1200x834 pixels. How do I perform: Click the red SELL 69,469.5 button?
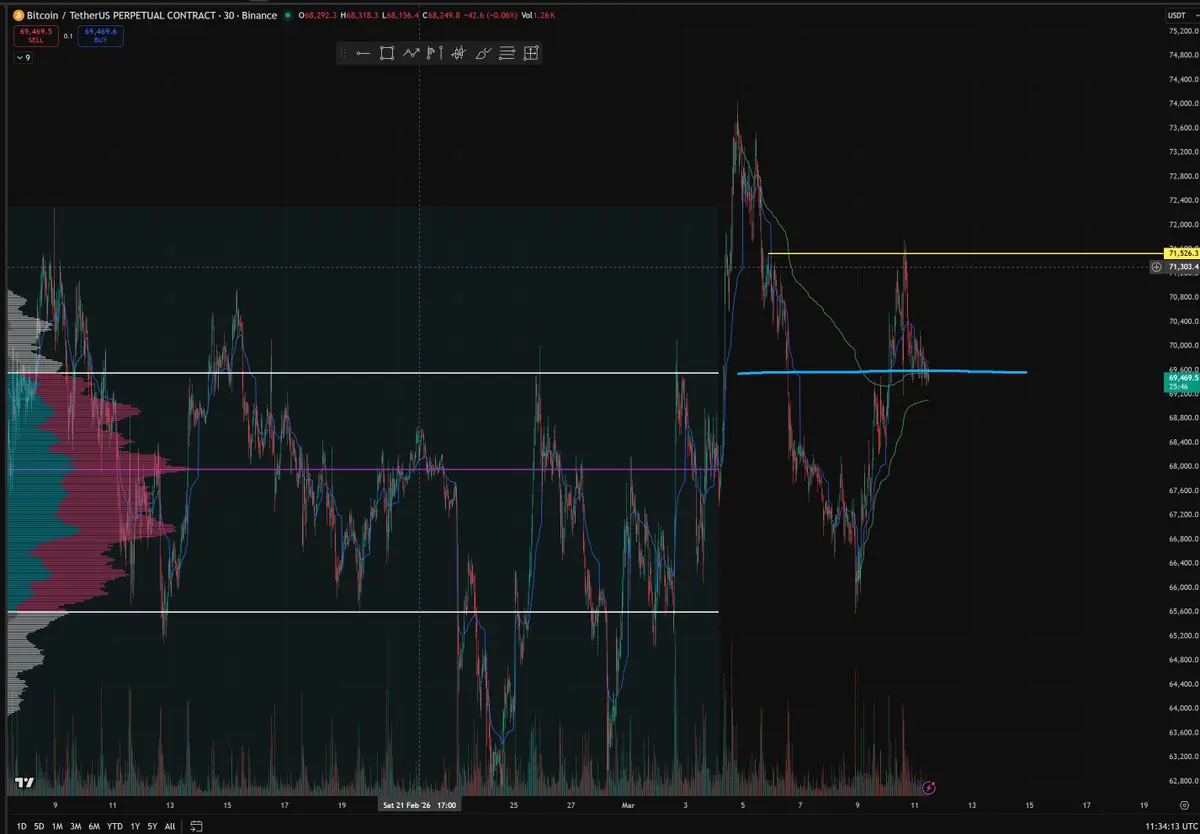pos(36,35)
